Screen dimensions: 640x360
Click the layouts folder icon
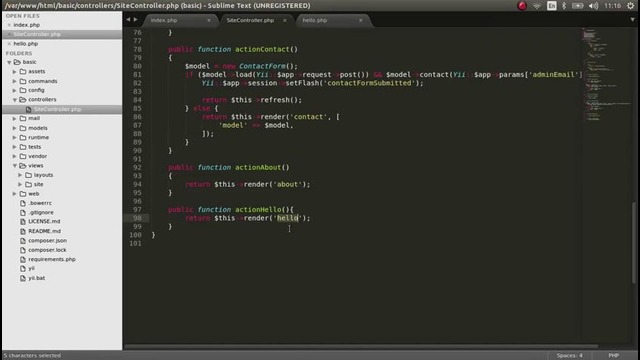click(x=29, y=175)
